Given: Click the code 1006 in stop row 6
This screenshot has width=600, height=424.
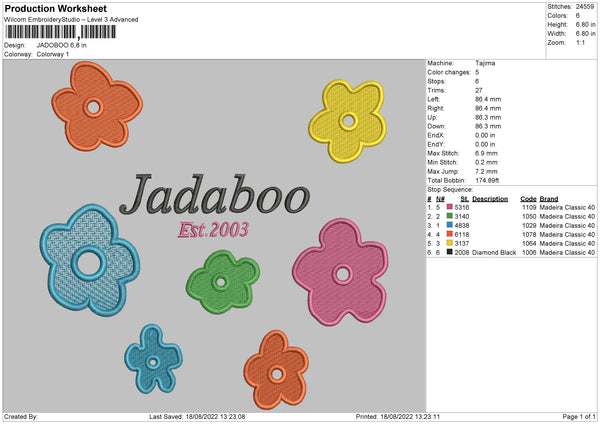Looking at the screenshot, I should 529,253.
